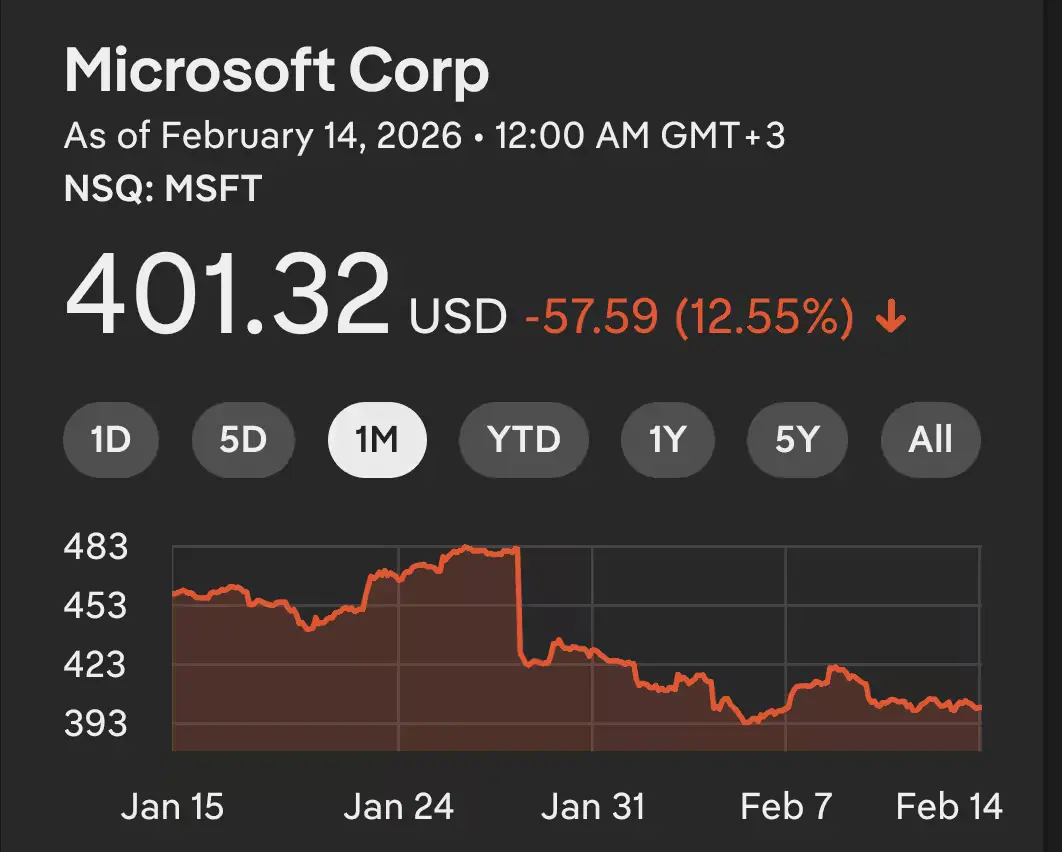Click the red down arrow icon

[x=890, y=319]
